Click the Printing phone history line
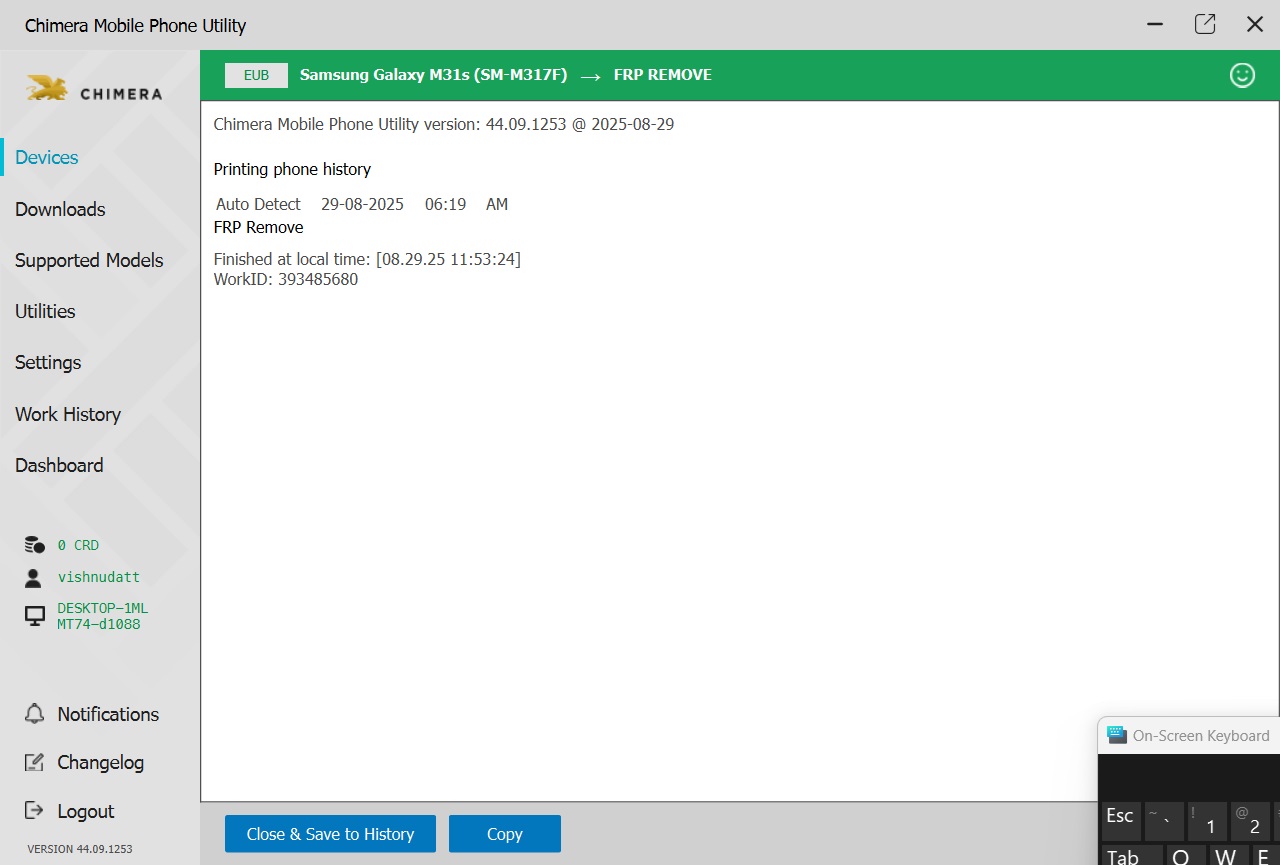The width and height of the screenshot is (1280, 865). click(x=292, y=170)
